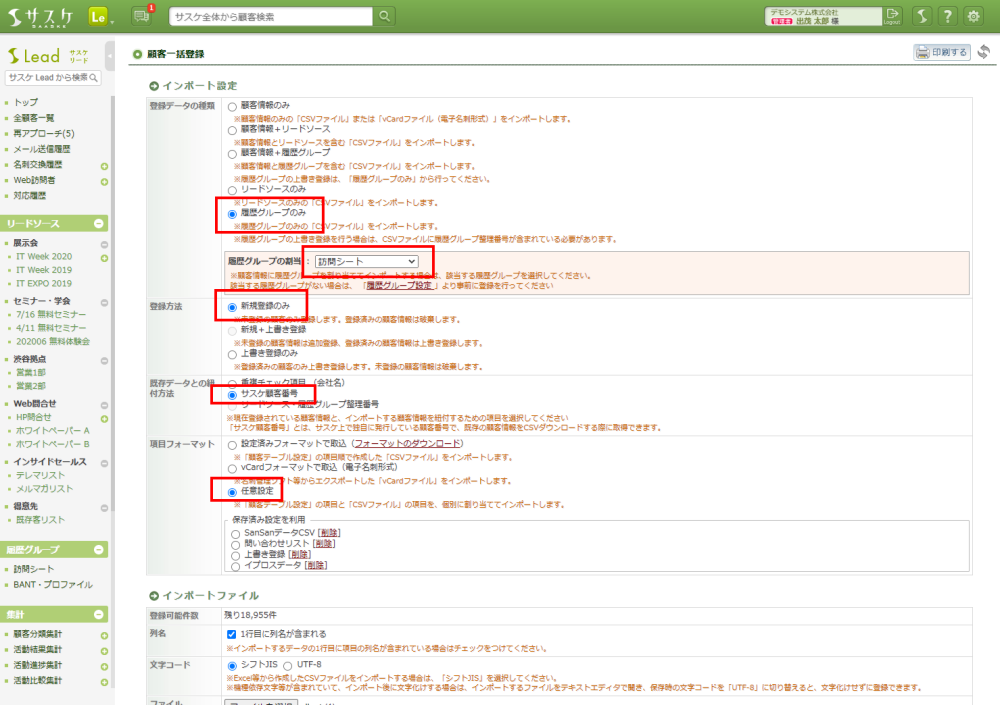Select the 顧客情報のみ radio button
Viewport: 1000px width, 705px height.
[x=233, y=106]
